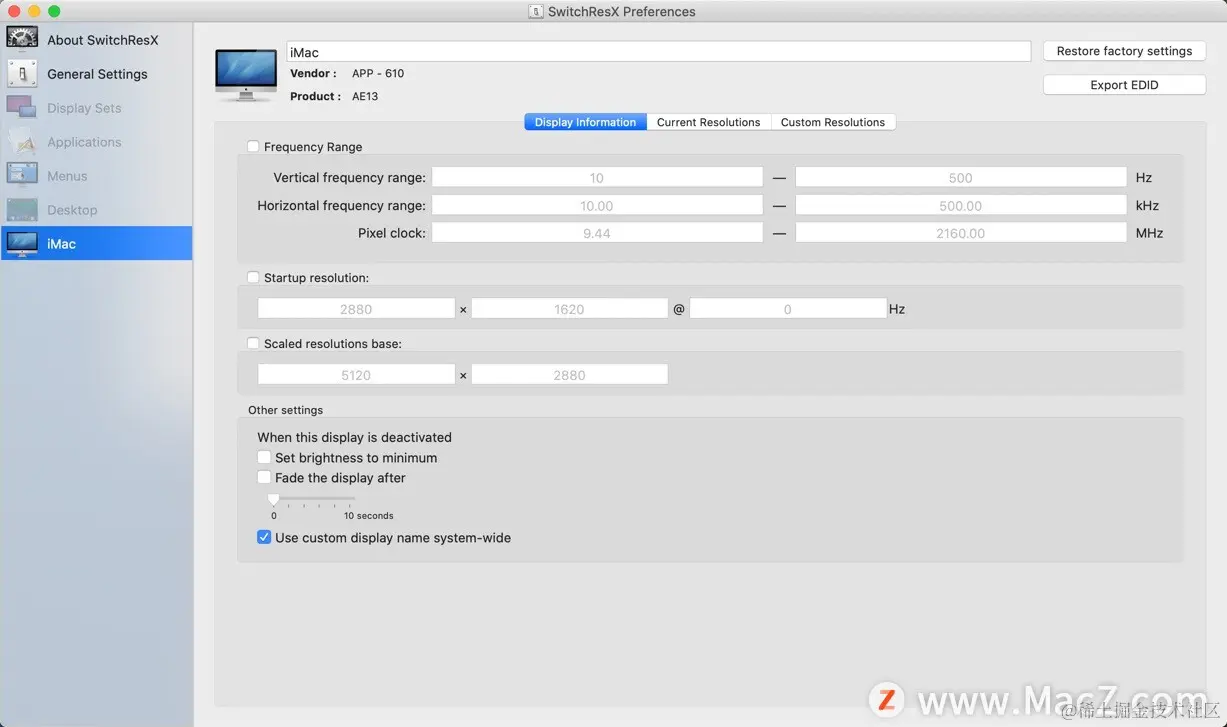
Task: Uncheck Use custom display name system-wide
Action: (x=264, y=538)
